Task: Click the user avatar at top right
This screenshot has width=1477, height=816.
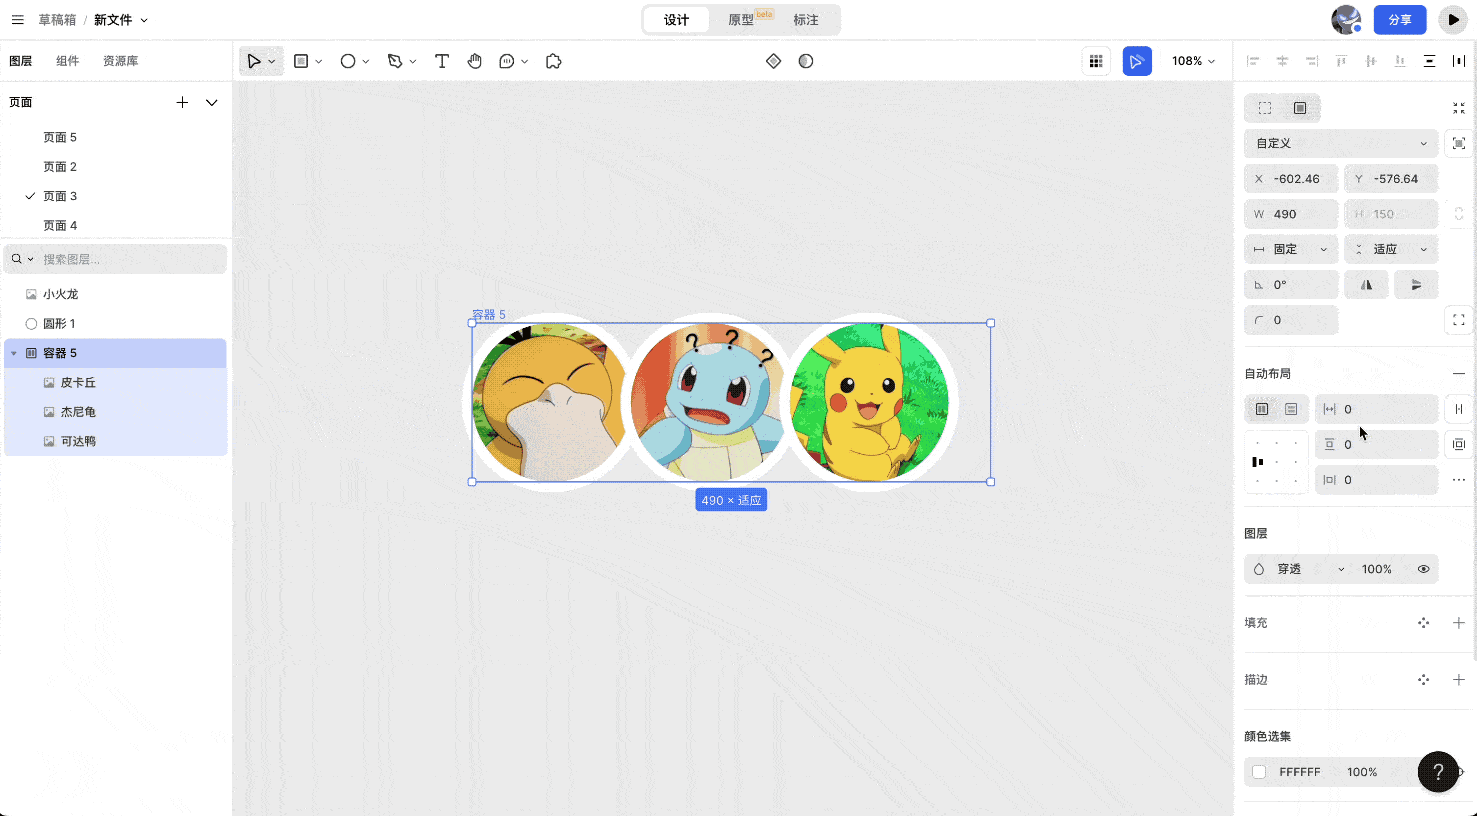Action: [x=1346, y=20]
